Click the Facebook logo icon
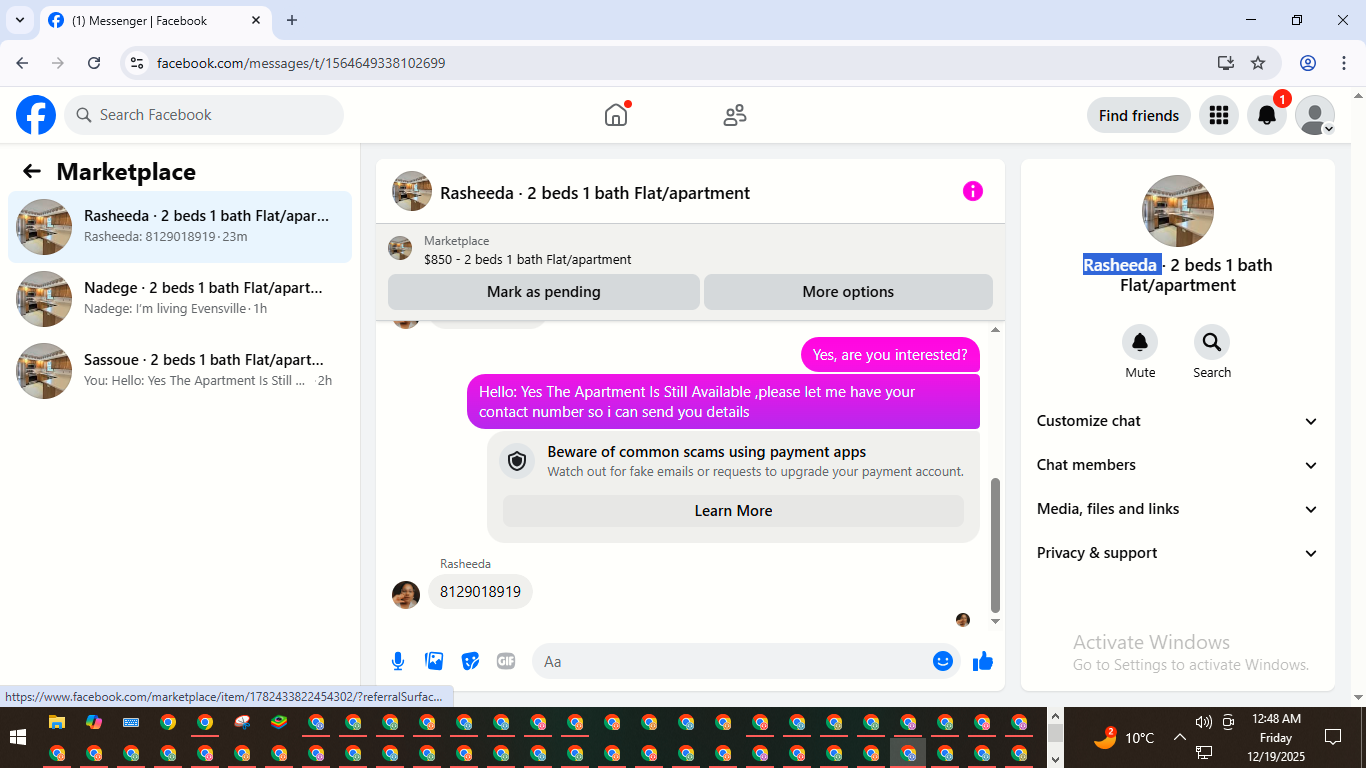Viewport: 1366px width, 768px height. click(x=36, y=115)
